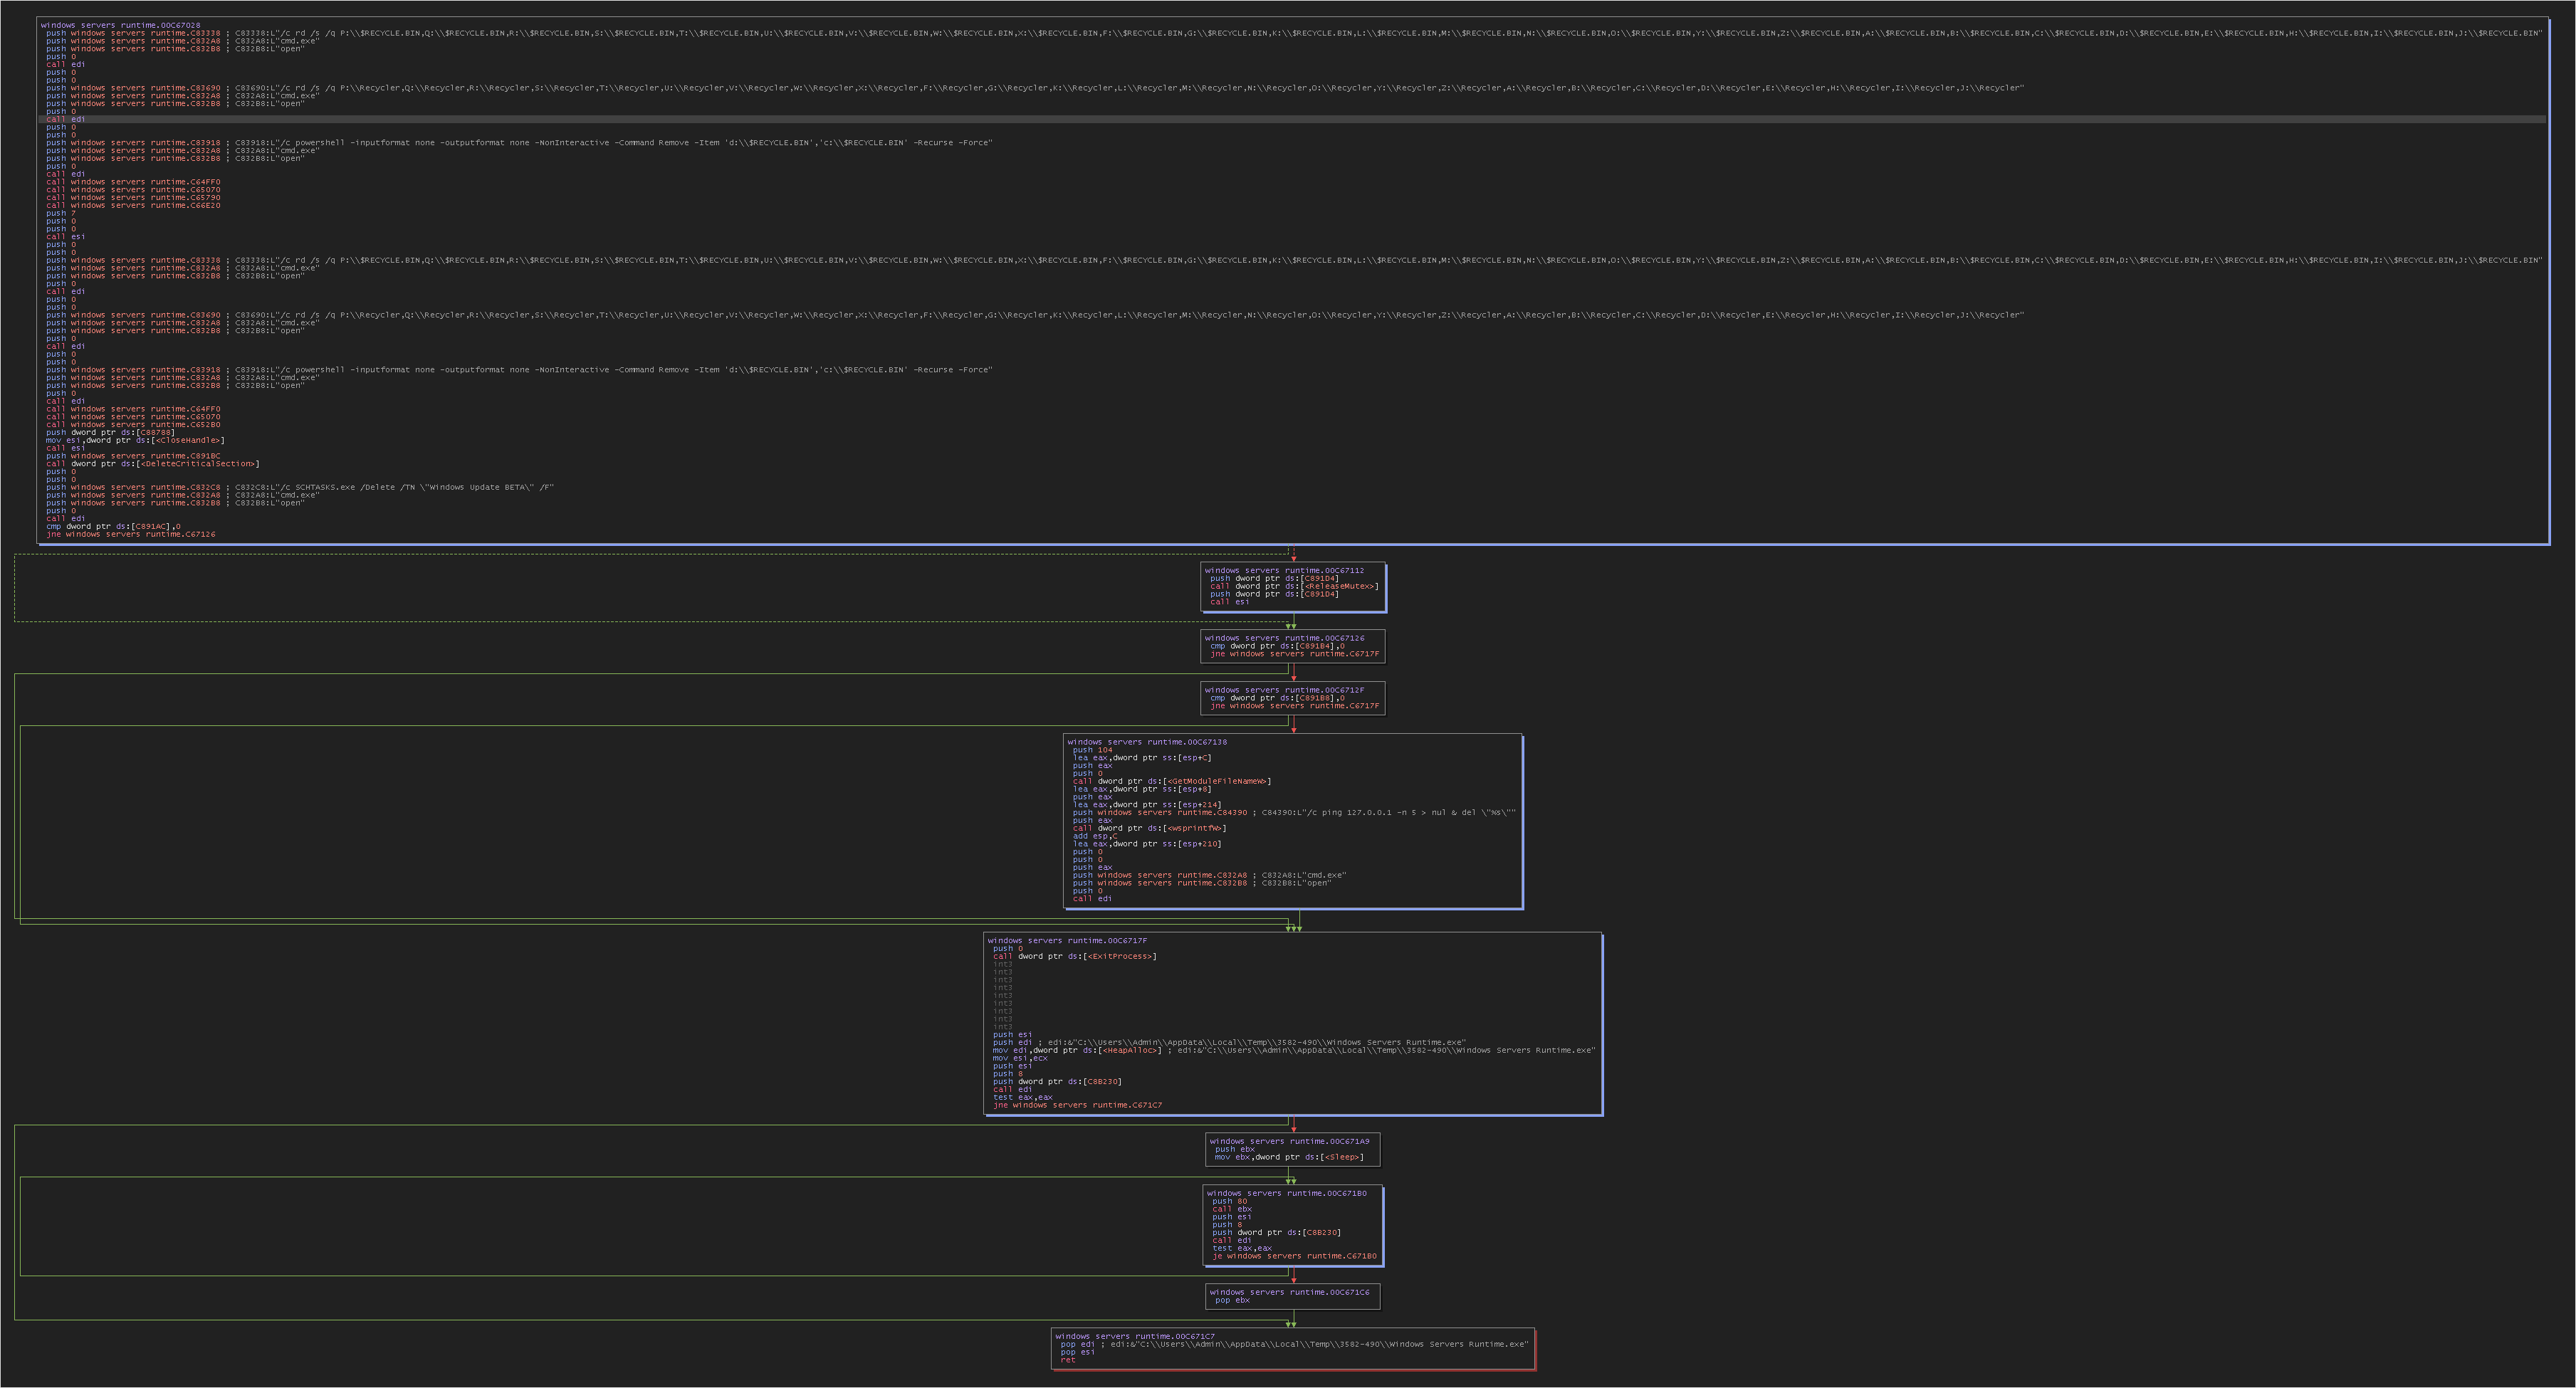Click the '<ExitProcess>' call instruction

[1074, 956]
